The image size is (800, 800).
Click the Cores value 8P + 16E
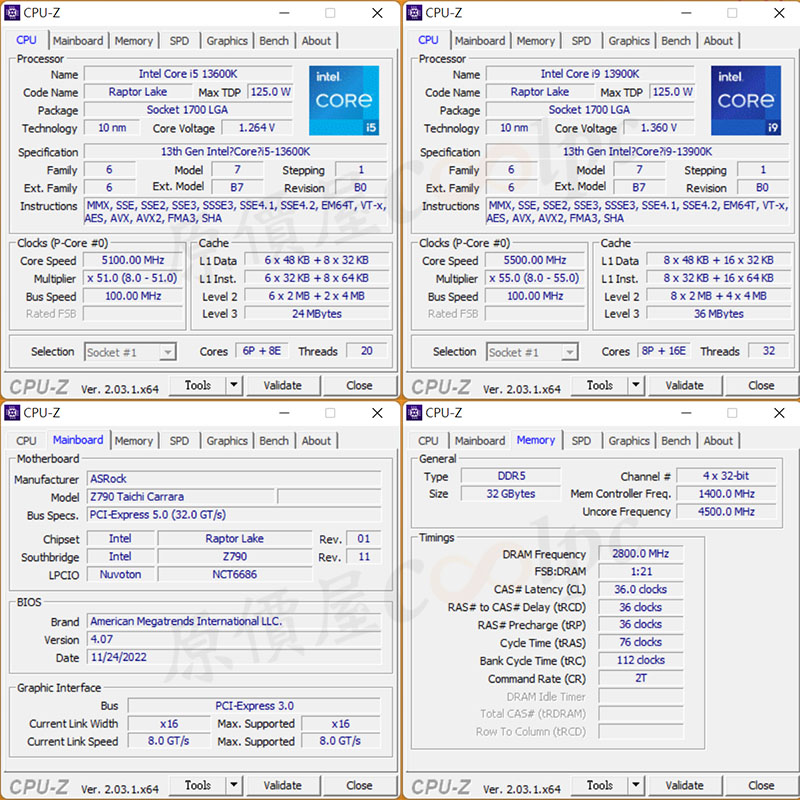point(664,351)
